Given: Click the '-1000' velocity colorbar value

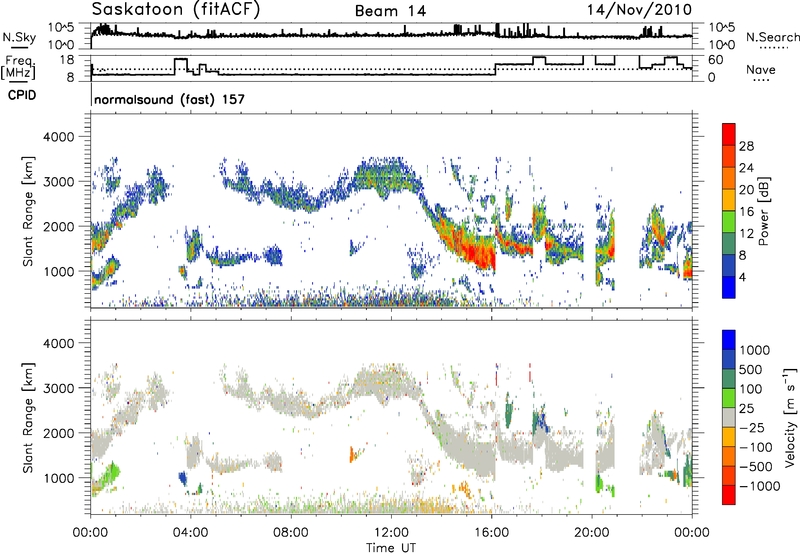Looking at the screenshot, I should click(759, 486).
